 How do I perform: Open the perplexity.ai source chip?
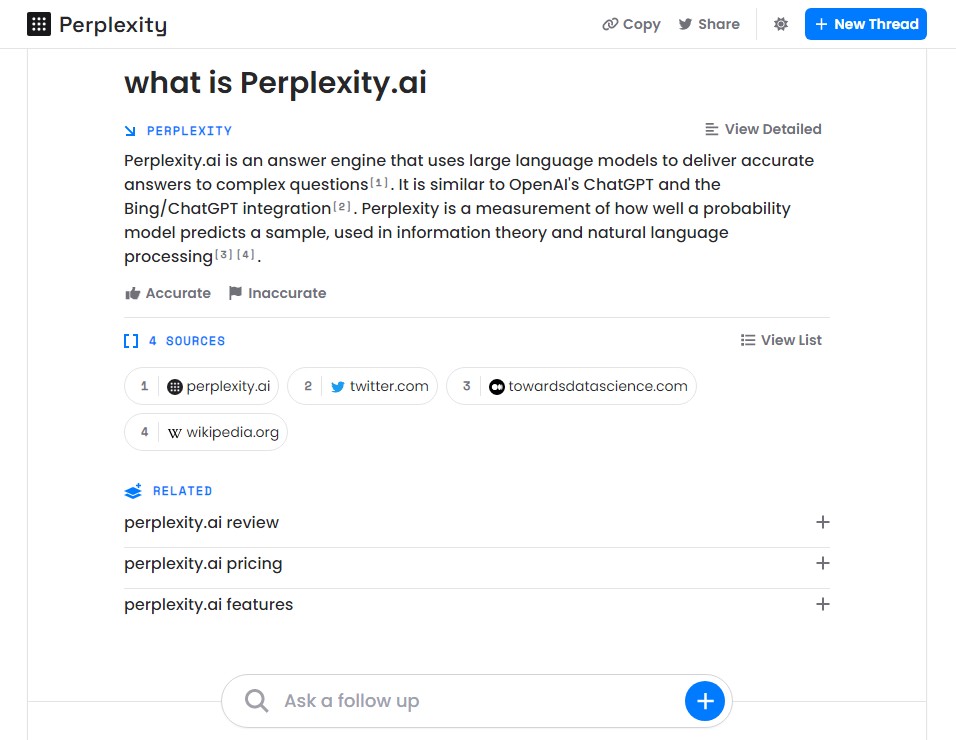pyautogui.click(x=201, y=386)
